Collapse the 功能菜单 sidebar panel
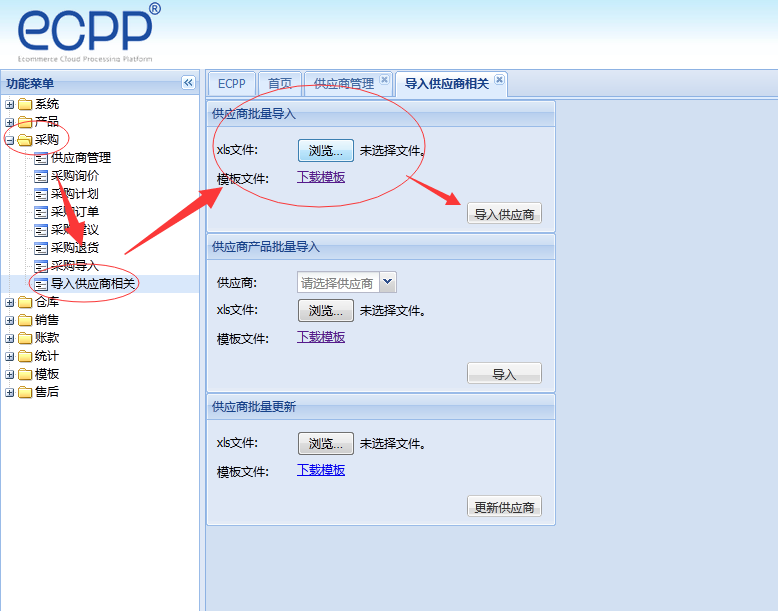The height and width of the screenshot is (611, 778). click(188, 82)
